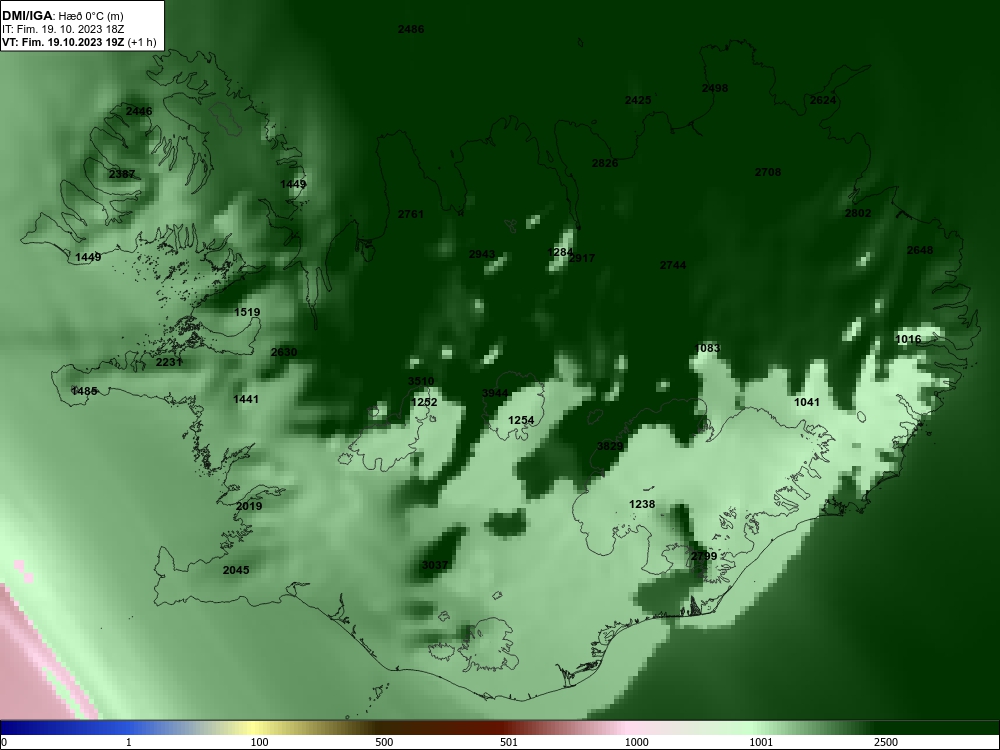Click the map value 2045
Screen dimensions: 1000x750
click(x=236, y=570)
